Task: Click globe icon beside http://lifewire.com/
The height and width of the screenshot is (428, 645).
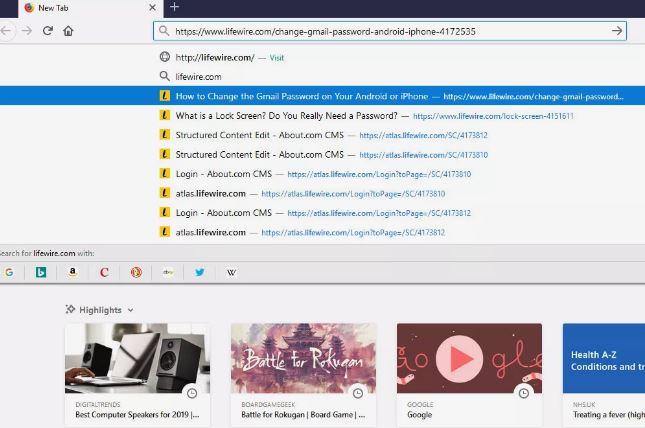Action: pyautogui.click(x=165, y=57)
